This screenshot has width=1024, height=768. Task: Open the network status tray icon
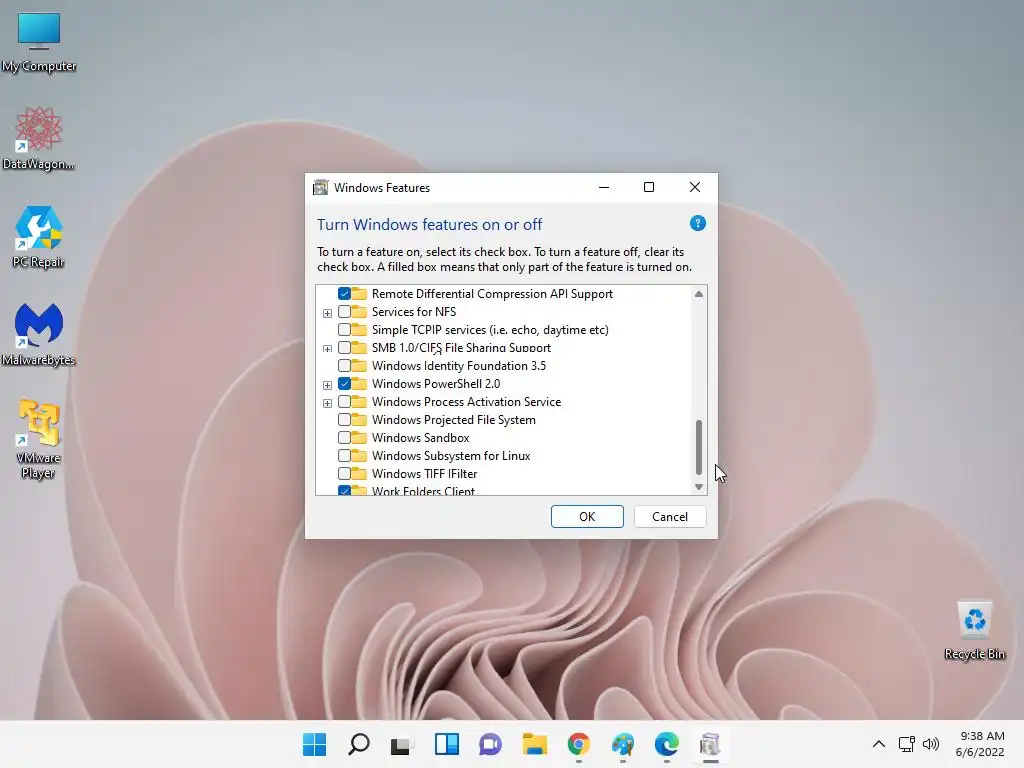[x=906, y=744]
